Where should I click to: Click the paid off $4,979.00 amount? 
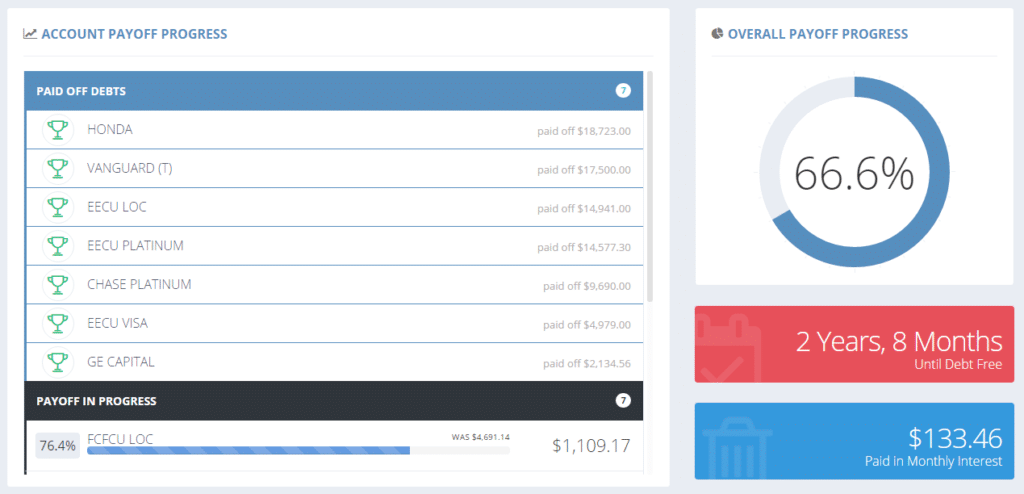tap(586, 325)
